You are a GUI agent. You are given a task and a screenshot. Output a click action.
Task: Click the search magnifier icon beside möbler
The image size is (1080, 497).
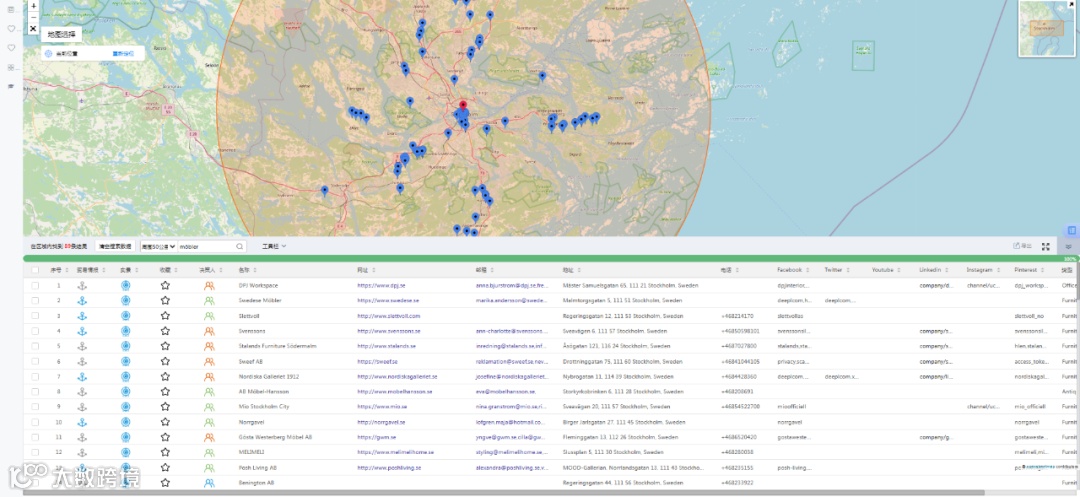coord(240,246)
